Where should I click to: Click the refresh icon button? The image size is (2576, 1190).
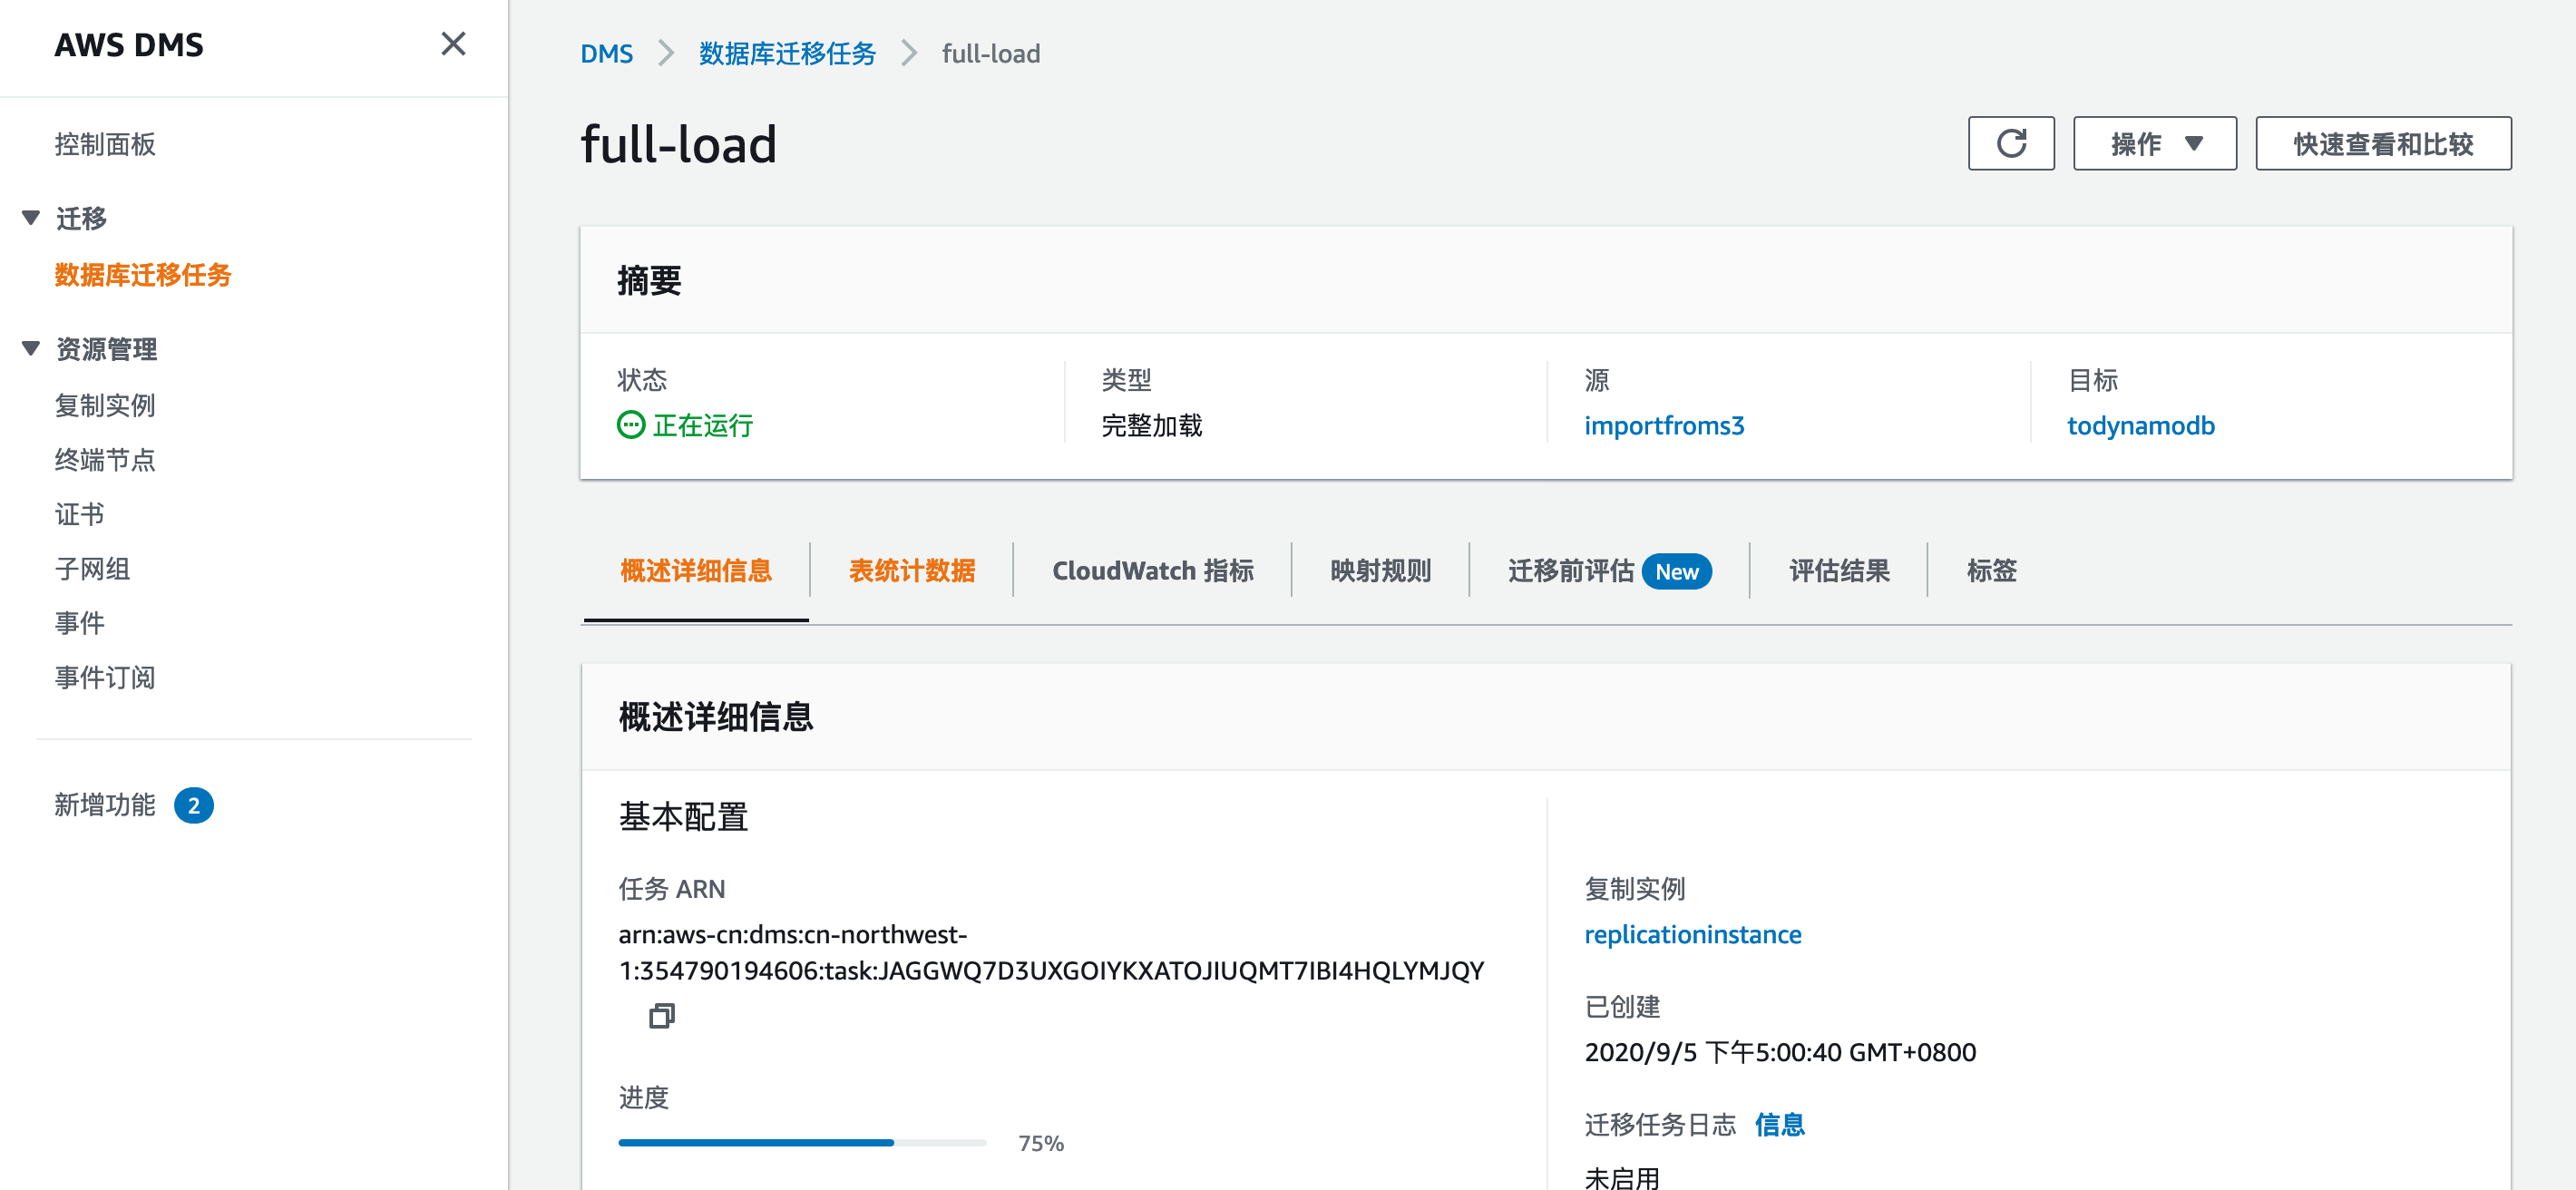pos(2010,143)
